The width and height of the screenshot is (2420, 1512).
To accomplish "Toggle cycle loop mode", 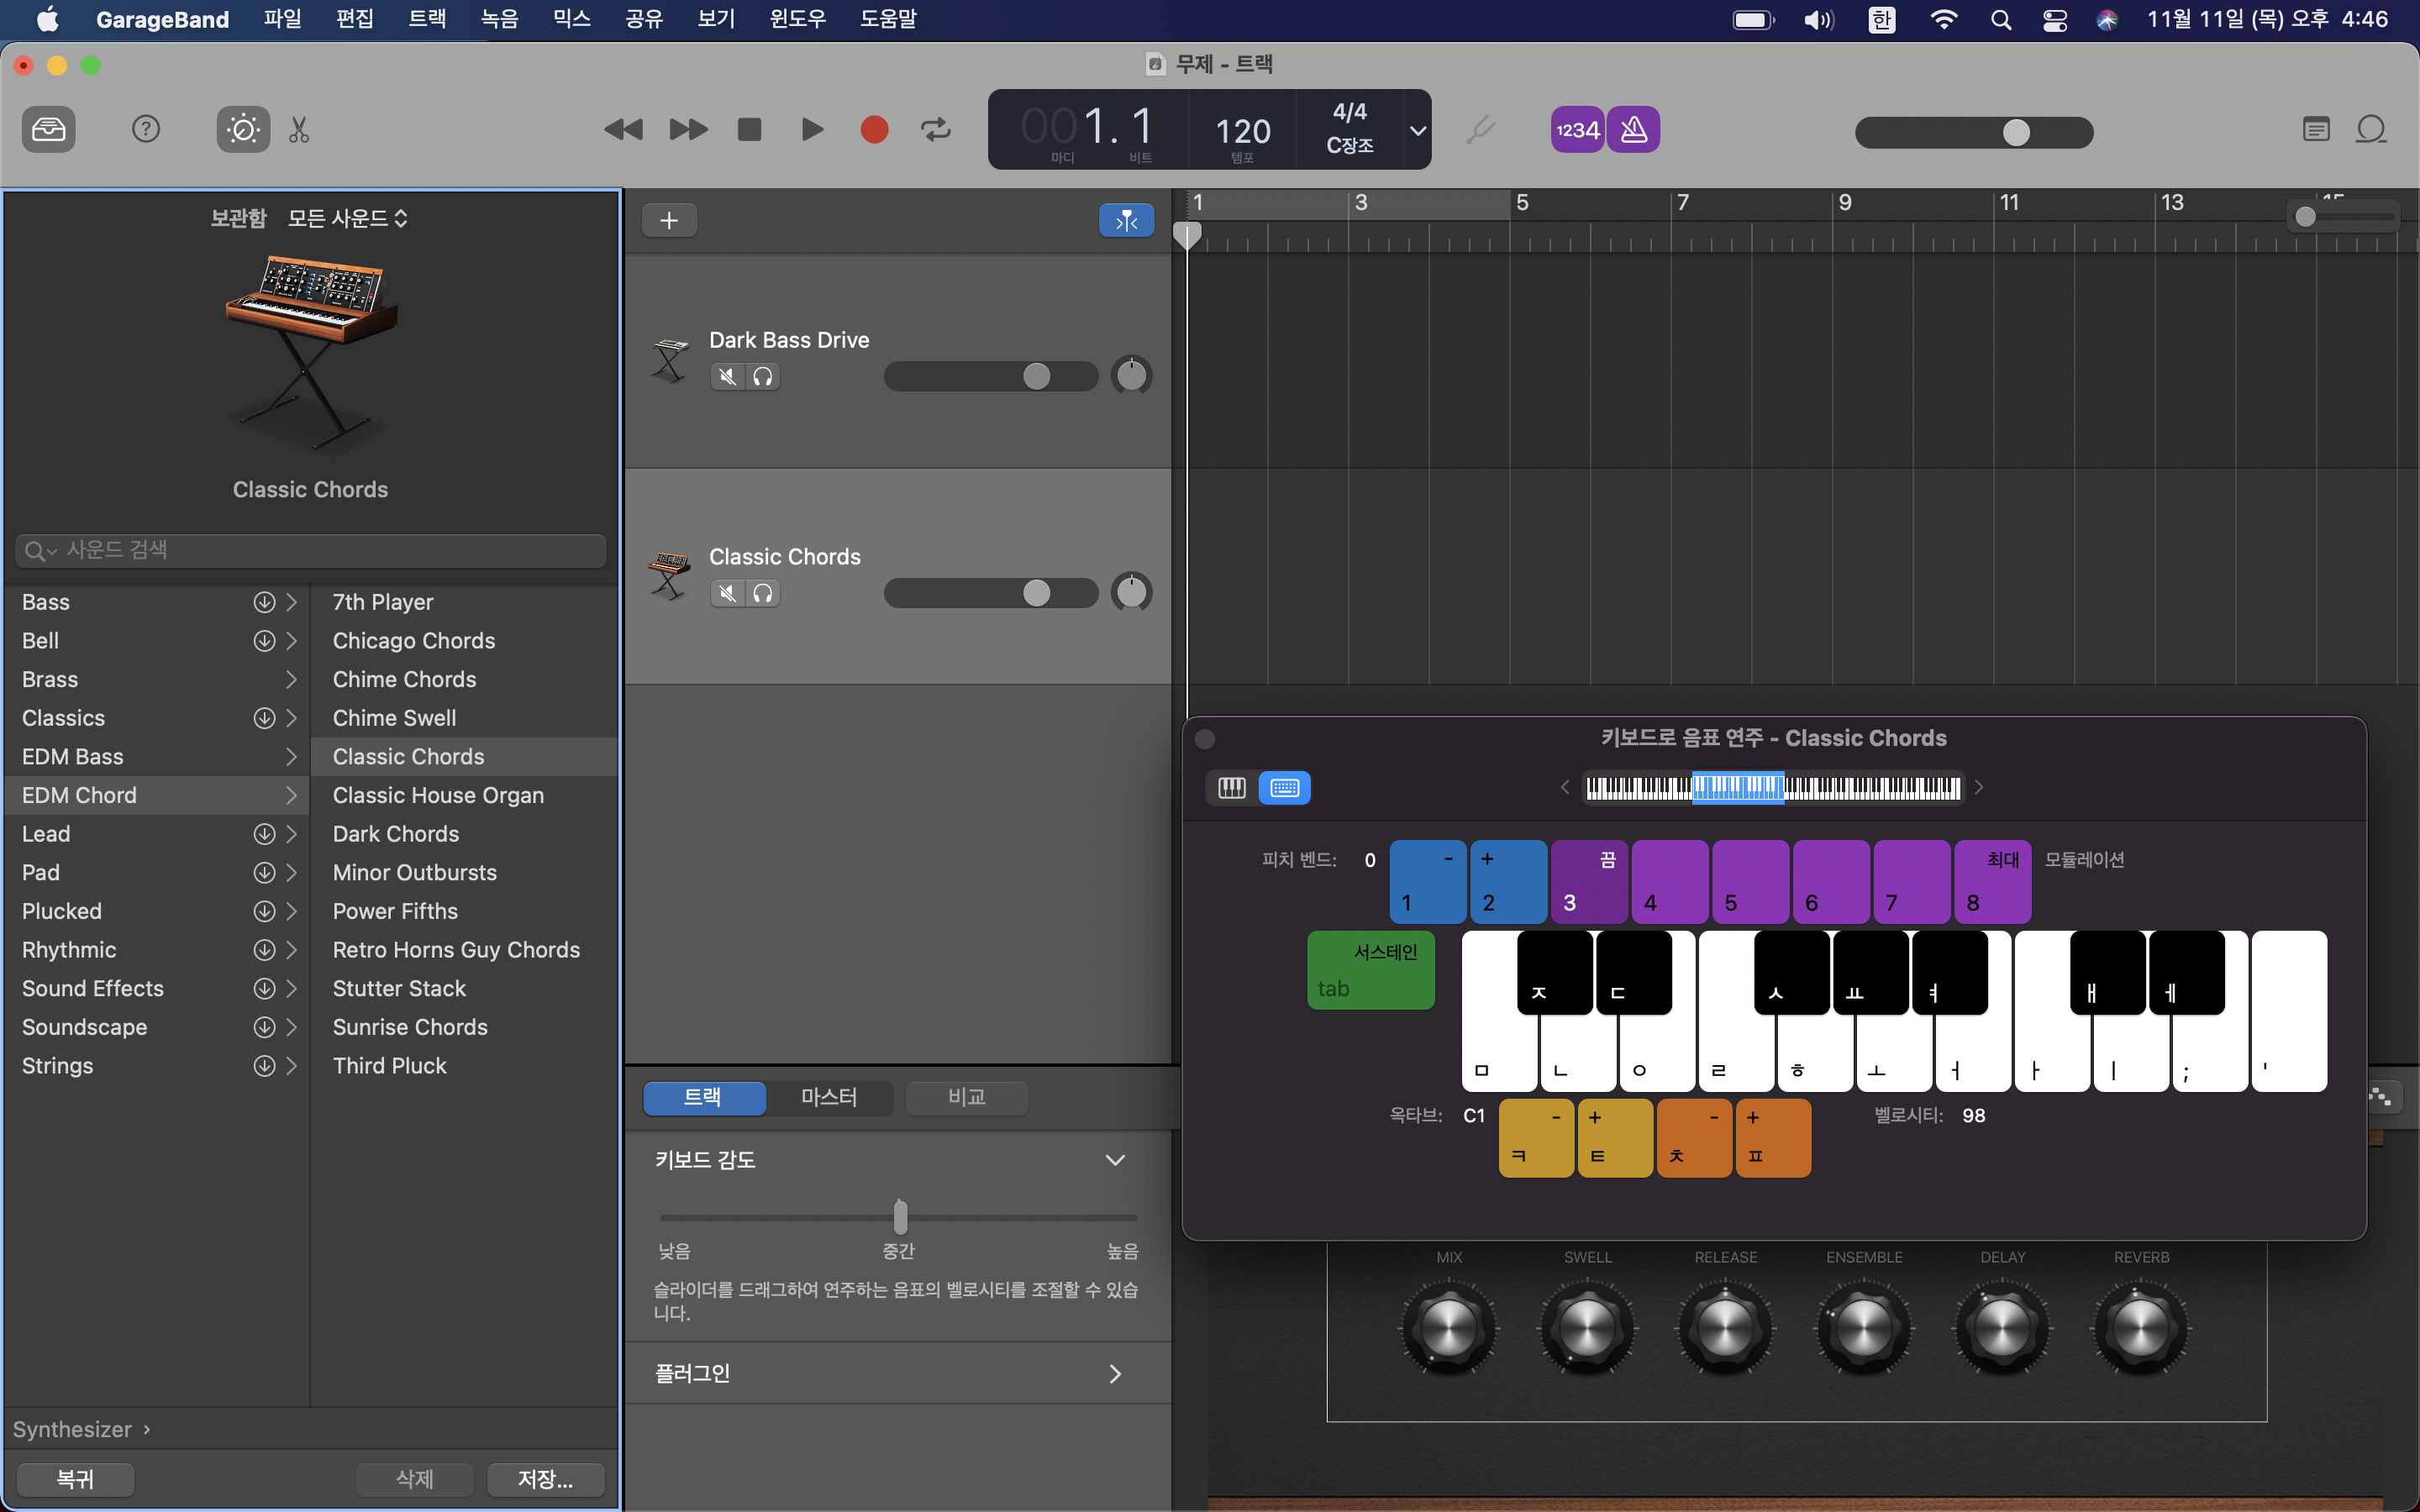I will (936, 130).
